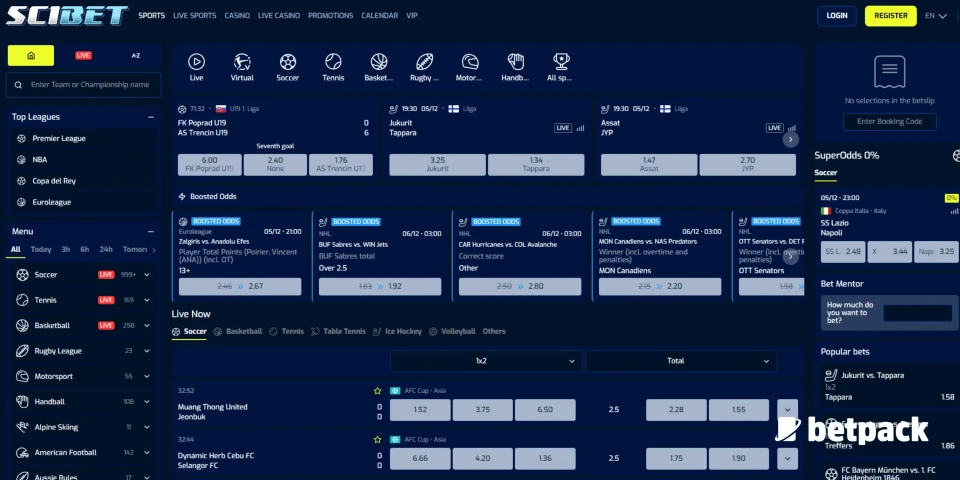Open American Football in the sports menu
Viewport: 960px width, 480px height.
pos(66,453)
